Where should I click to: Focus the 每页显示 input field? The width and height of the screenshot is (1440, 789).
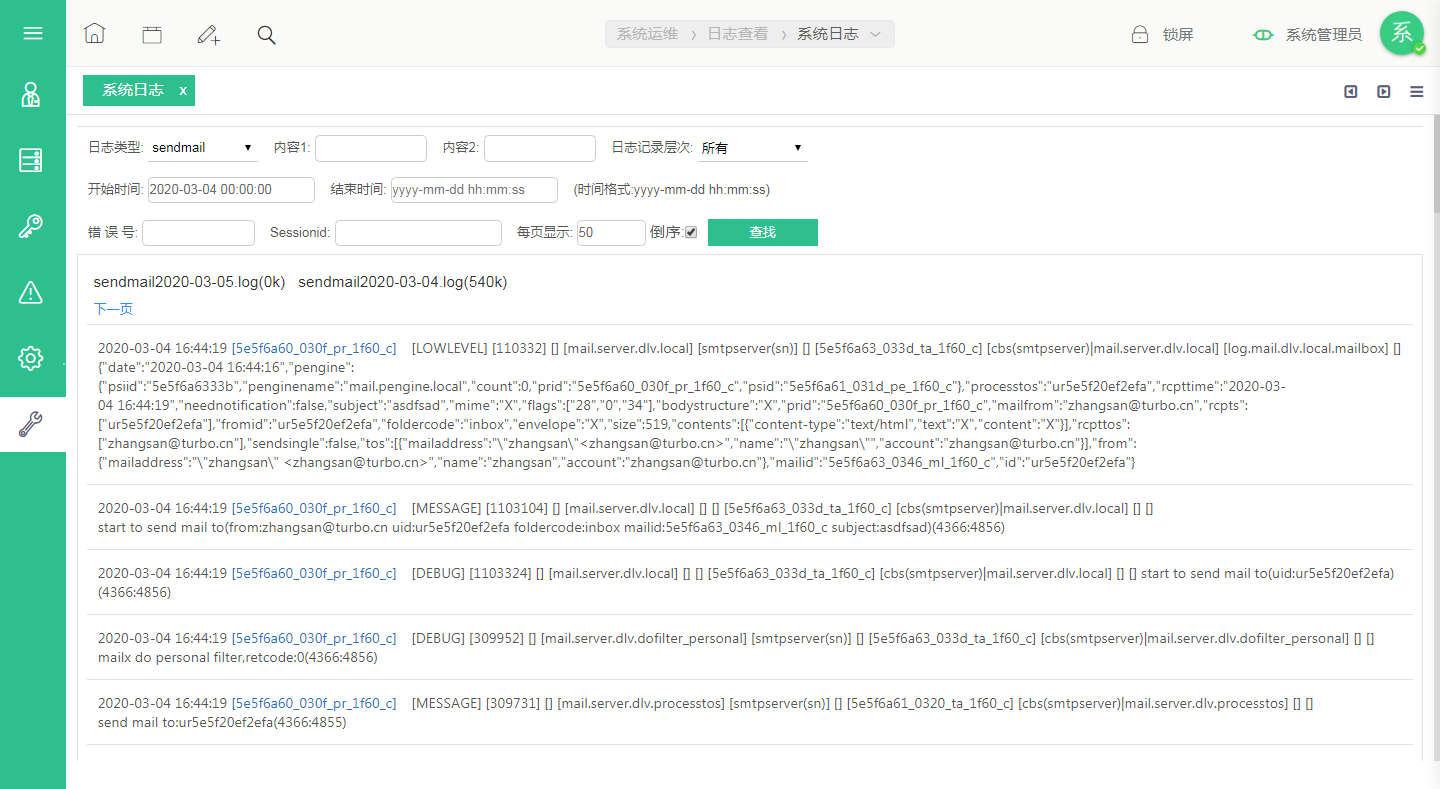tap(611, 233)
